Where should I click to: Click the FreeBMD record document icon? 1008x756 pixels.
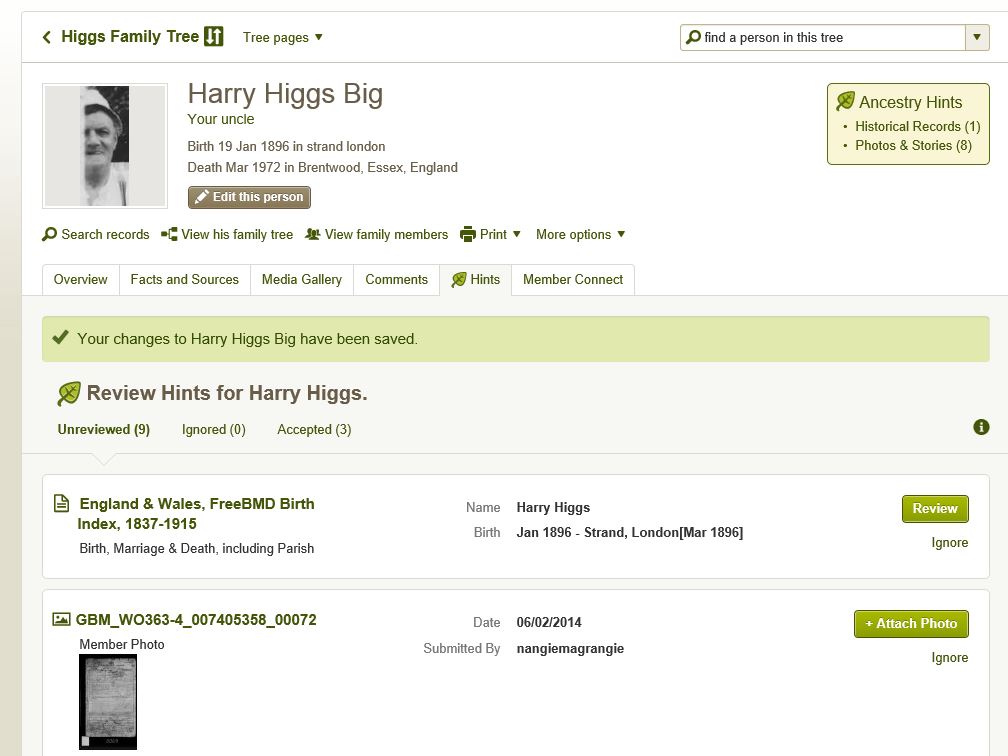[x=61, y=503]
